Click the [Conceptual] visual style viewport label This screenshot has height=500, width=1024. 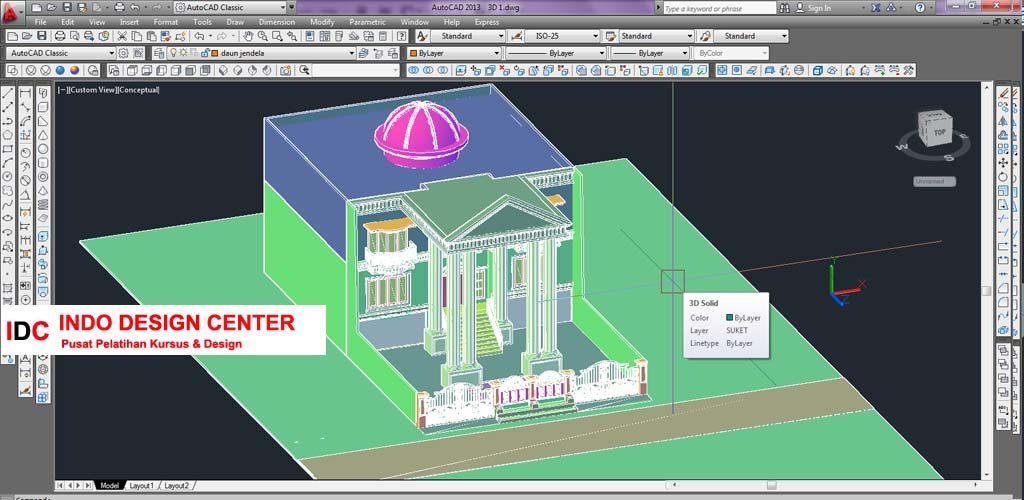click(138, 90)
